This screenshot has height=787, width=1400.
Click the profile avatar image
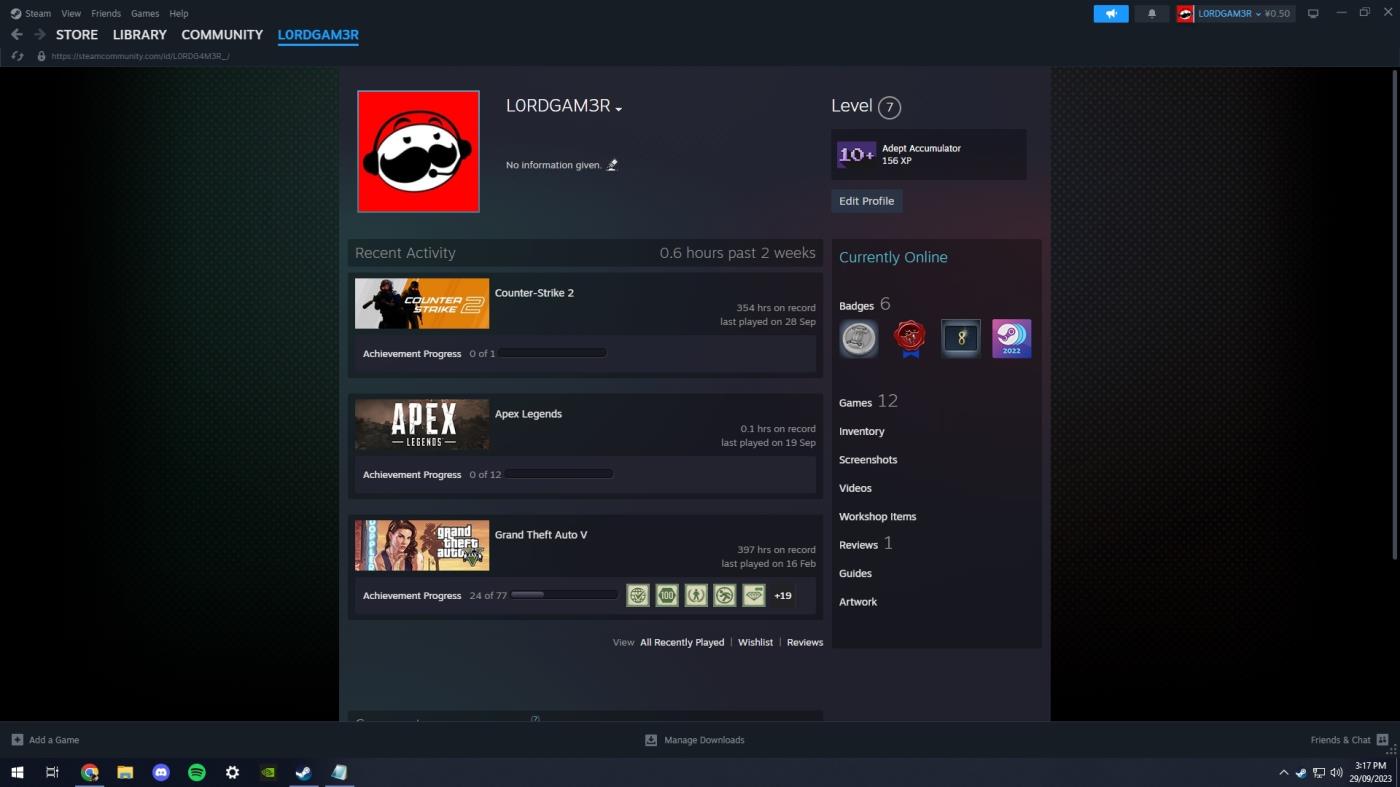click(418, 152)
